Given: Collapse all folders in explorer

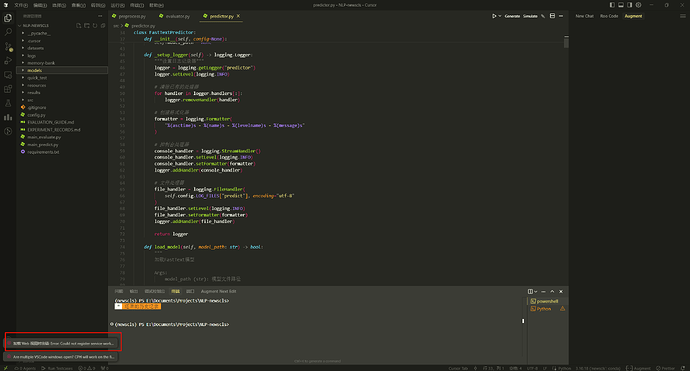Looking at the screenshot, I should tap(103, 26).
